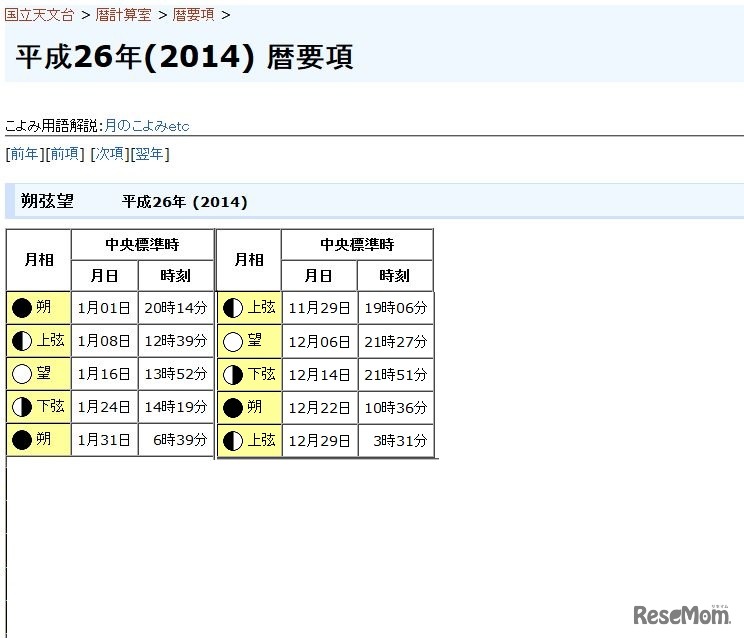Screen dimensions: 744x638
Task: Go to next section via 次項 link
Action: click(110, 154)
